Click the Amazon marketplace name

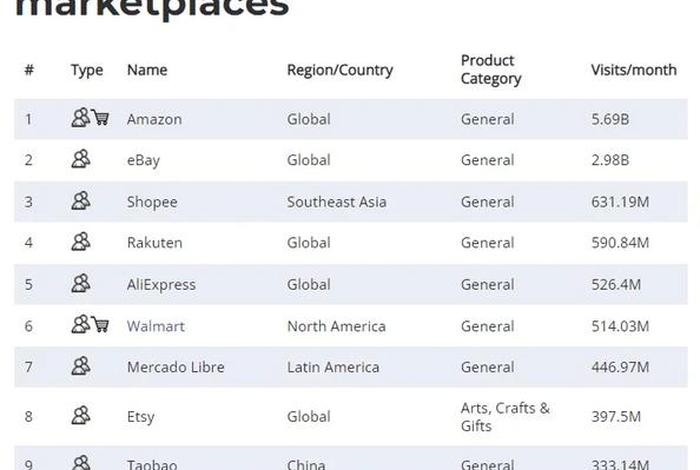coord(154,119)
